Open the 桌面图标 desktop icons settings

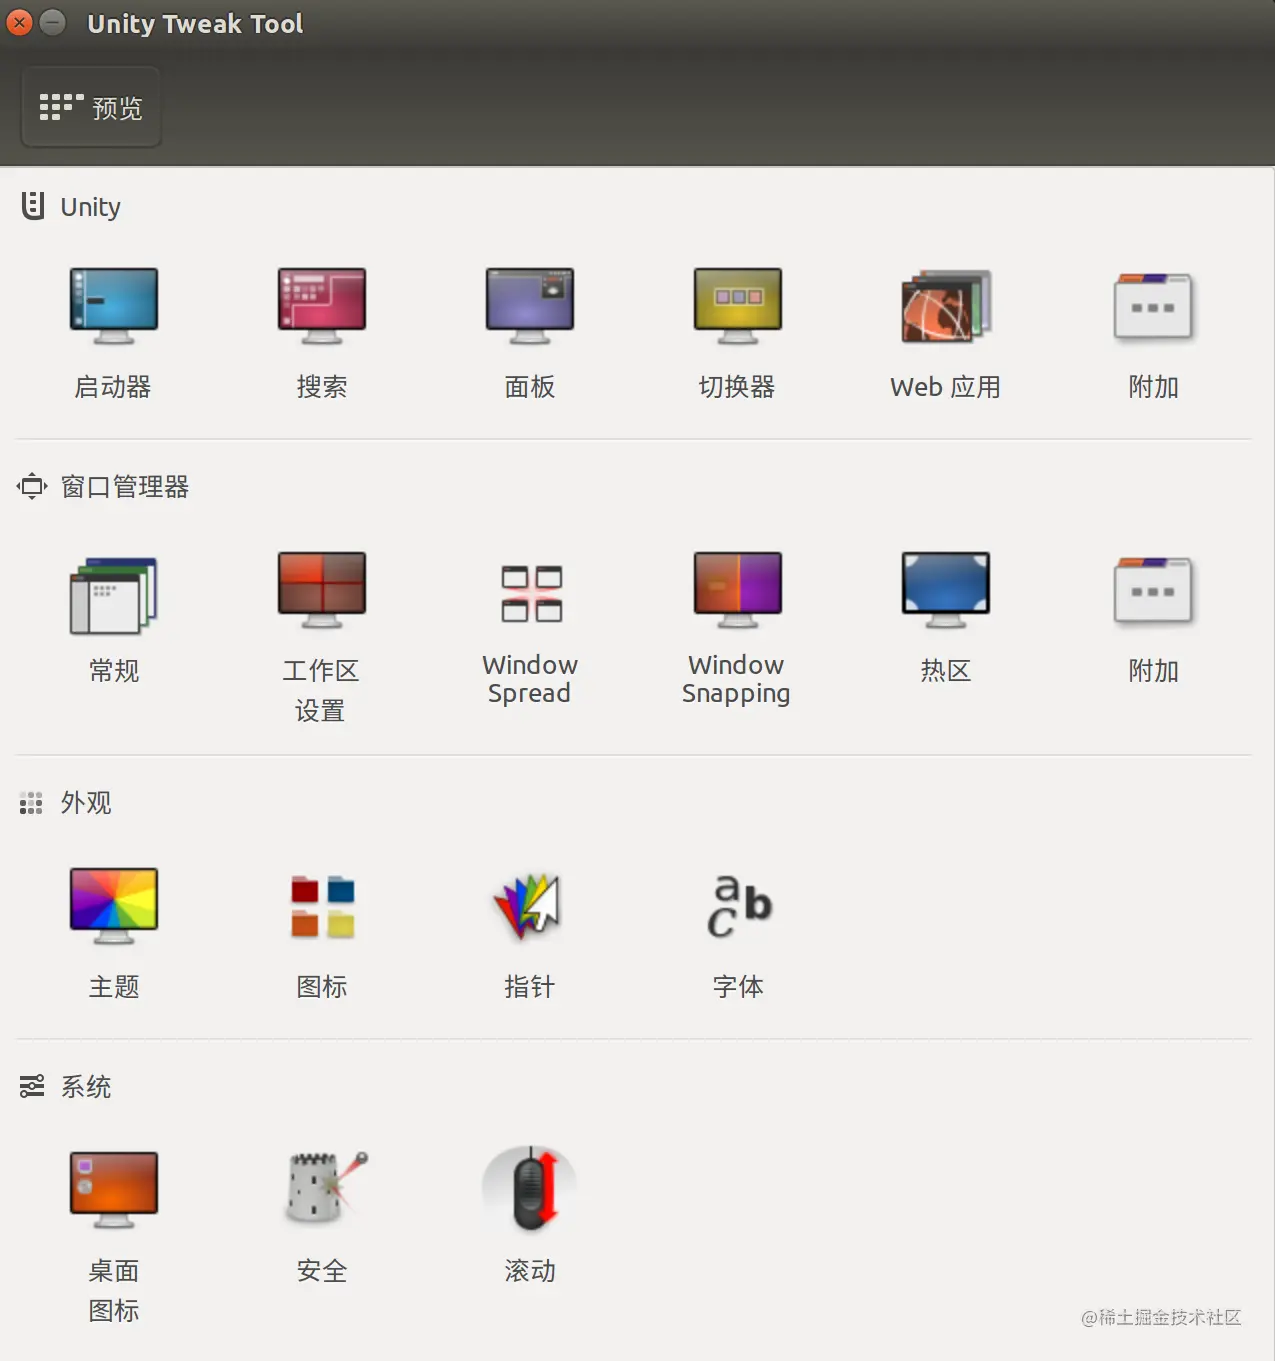[x=113, y=1190]
